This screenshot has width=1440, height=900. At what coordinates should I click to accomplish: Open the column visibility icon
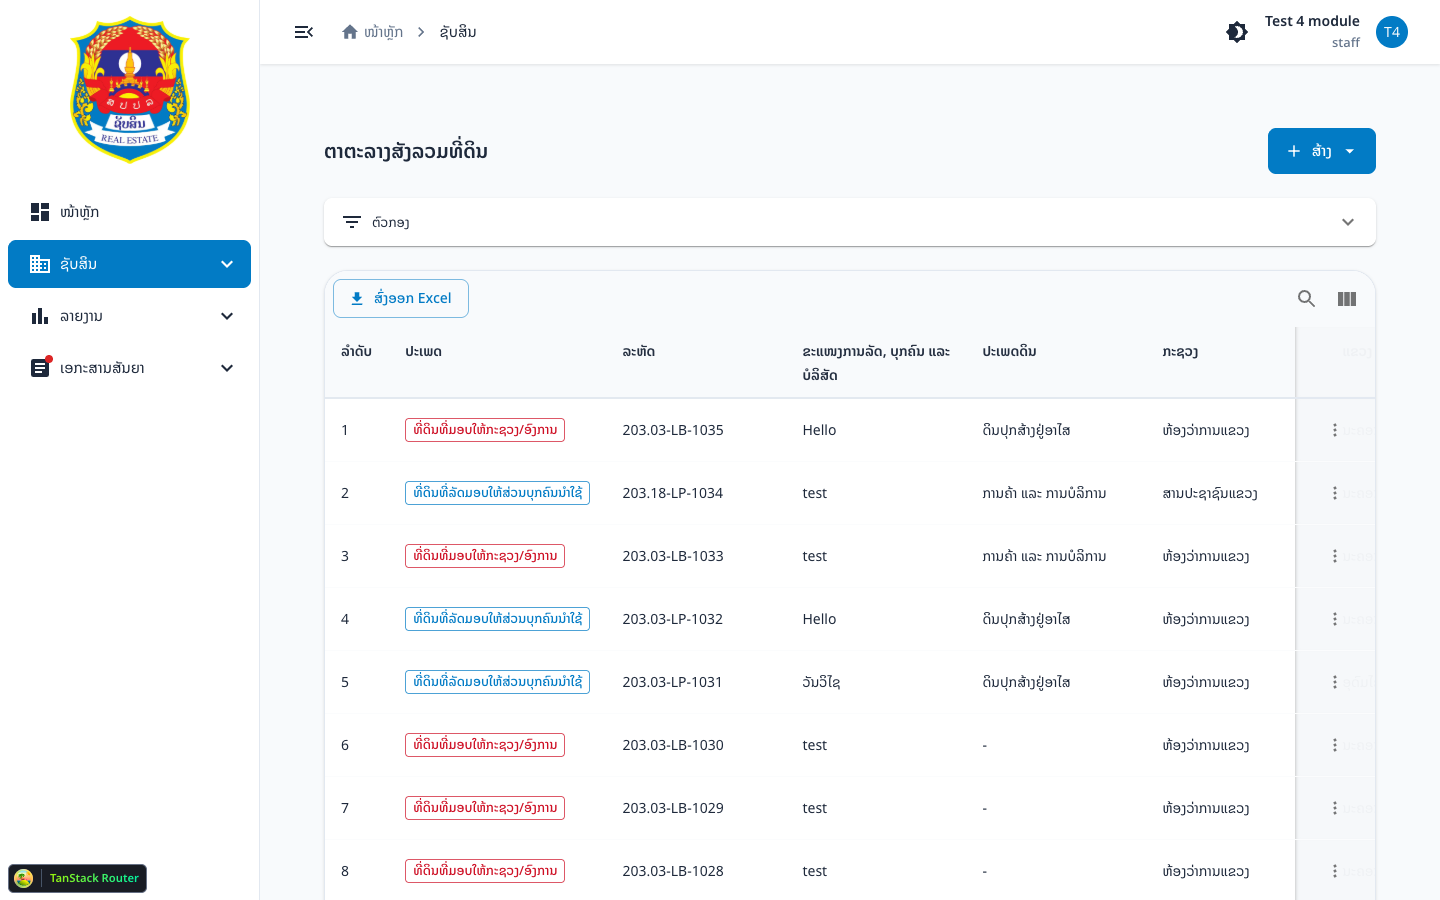(x=1347, y=298)
